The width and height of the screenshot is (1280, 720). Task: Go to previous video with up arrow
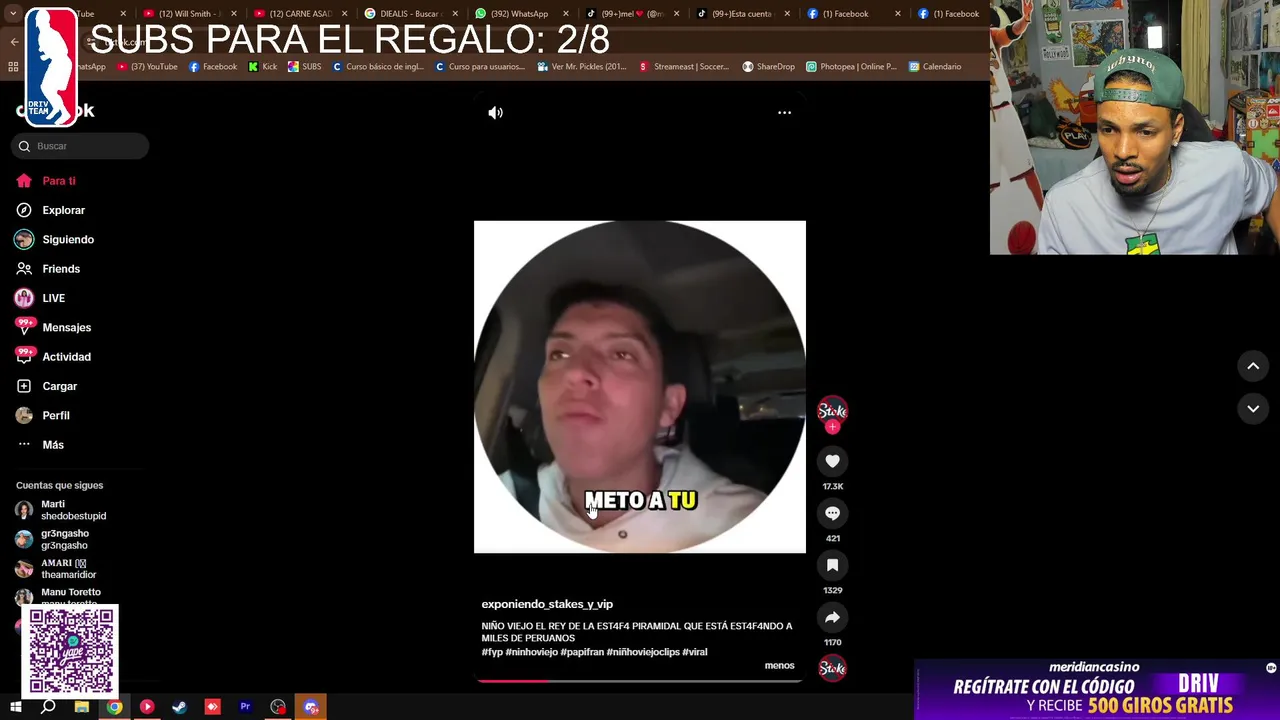(1253, 366)
